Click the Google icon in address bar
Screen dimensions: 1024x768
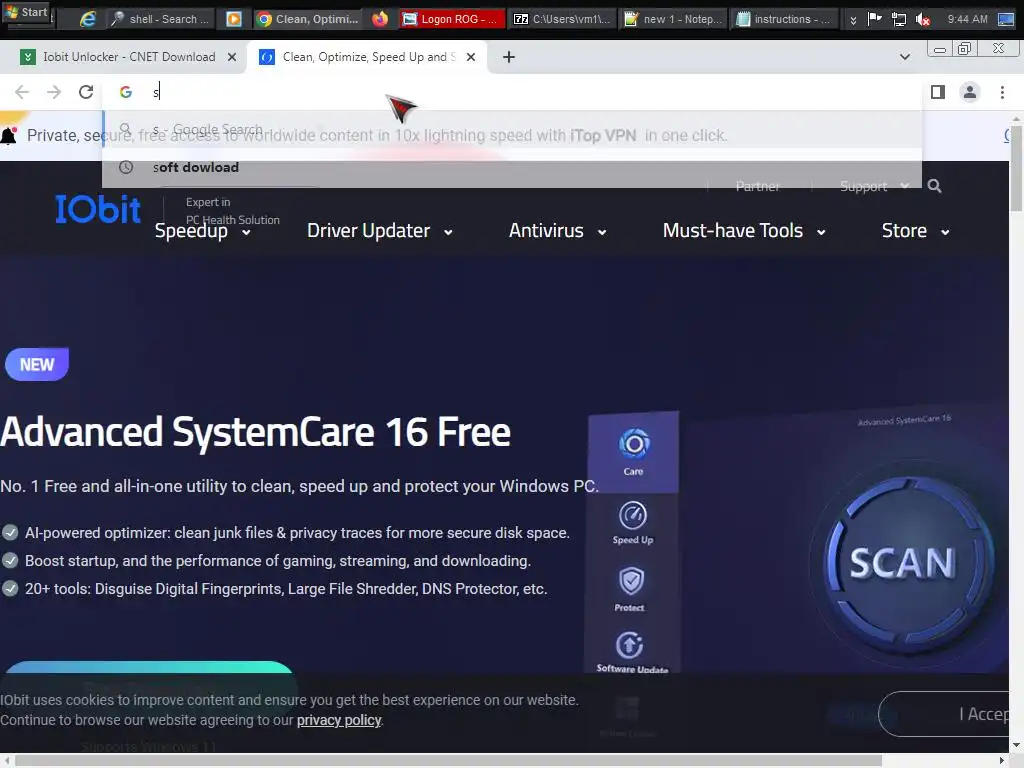126,92
